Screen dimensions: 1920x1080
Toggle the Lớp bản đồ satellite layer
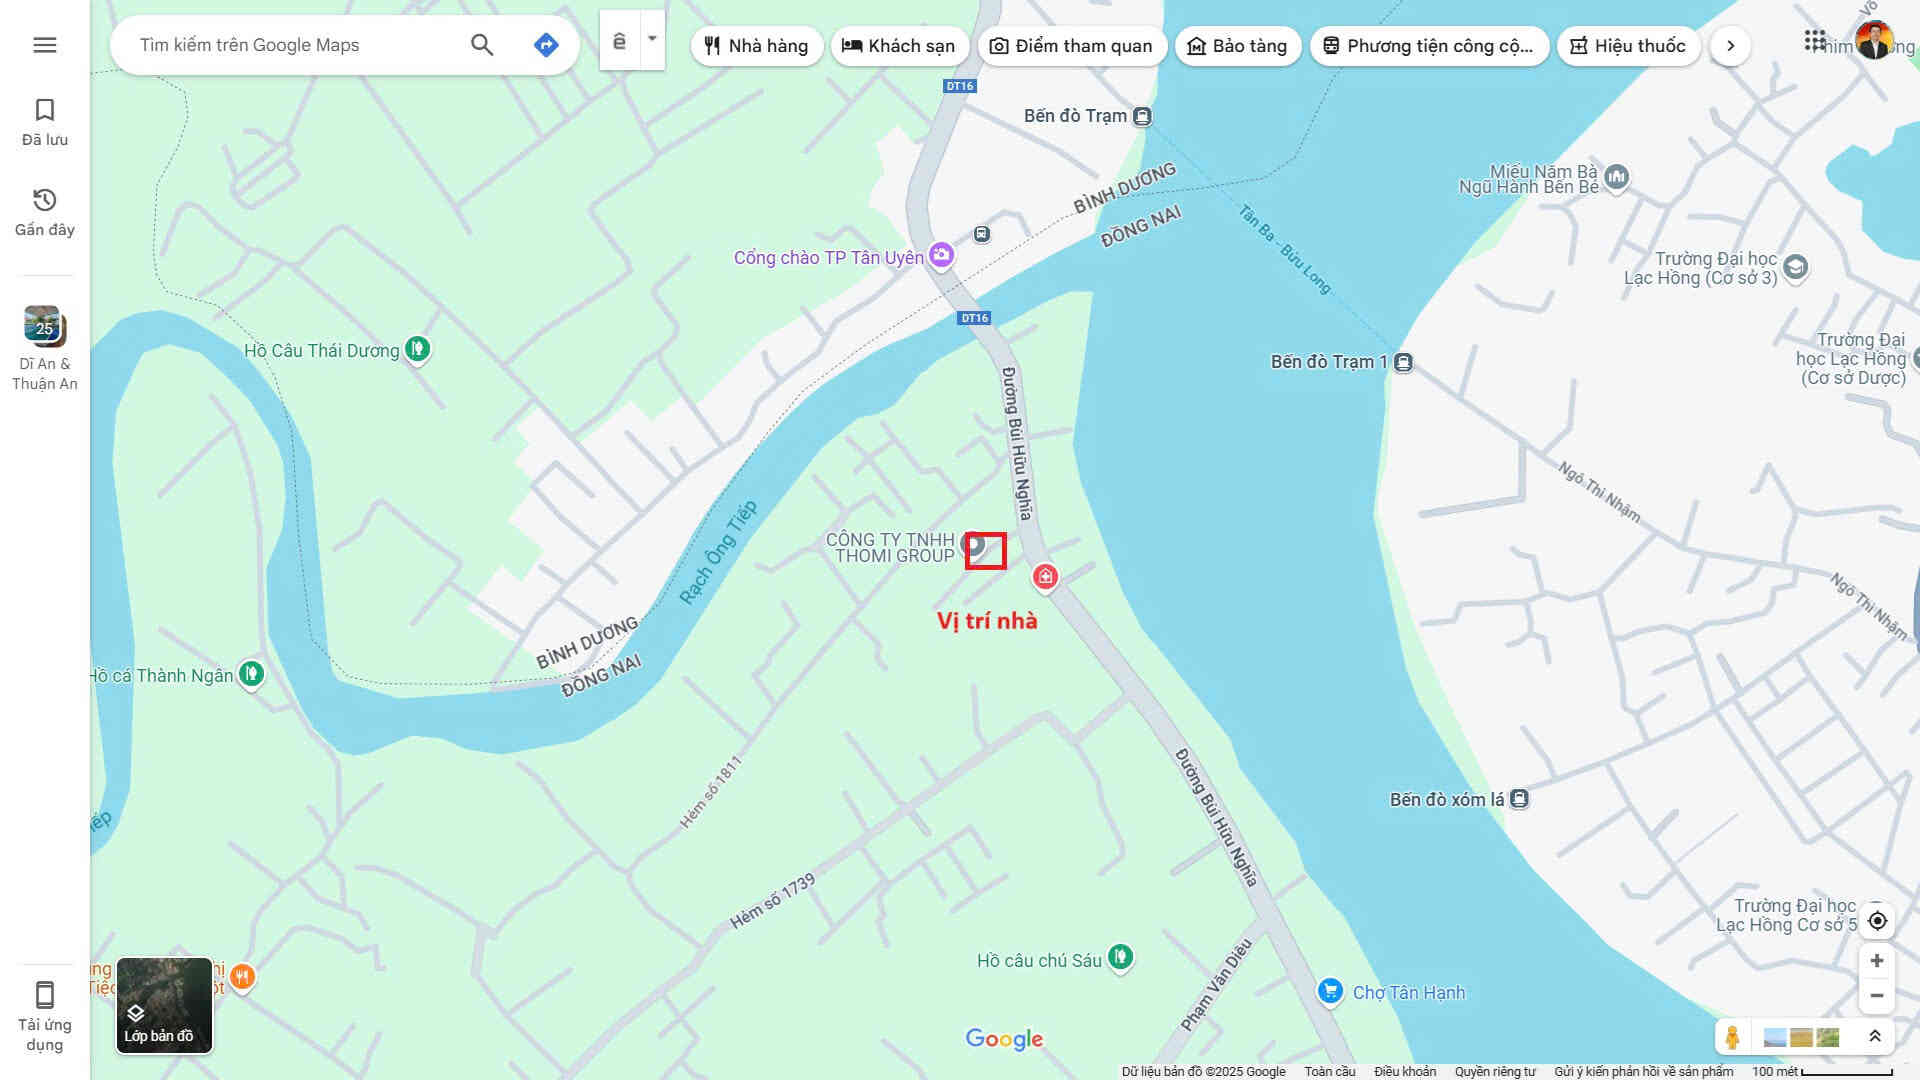coord(164,1005)
